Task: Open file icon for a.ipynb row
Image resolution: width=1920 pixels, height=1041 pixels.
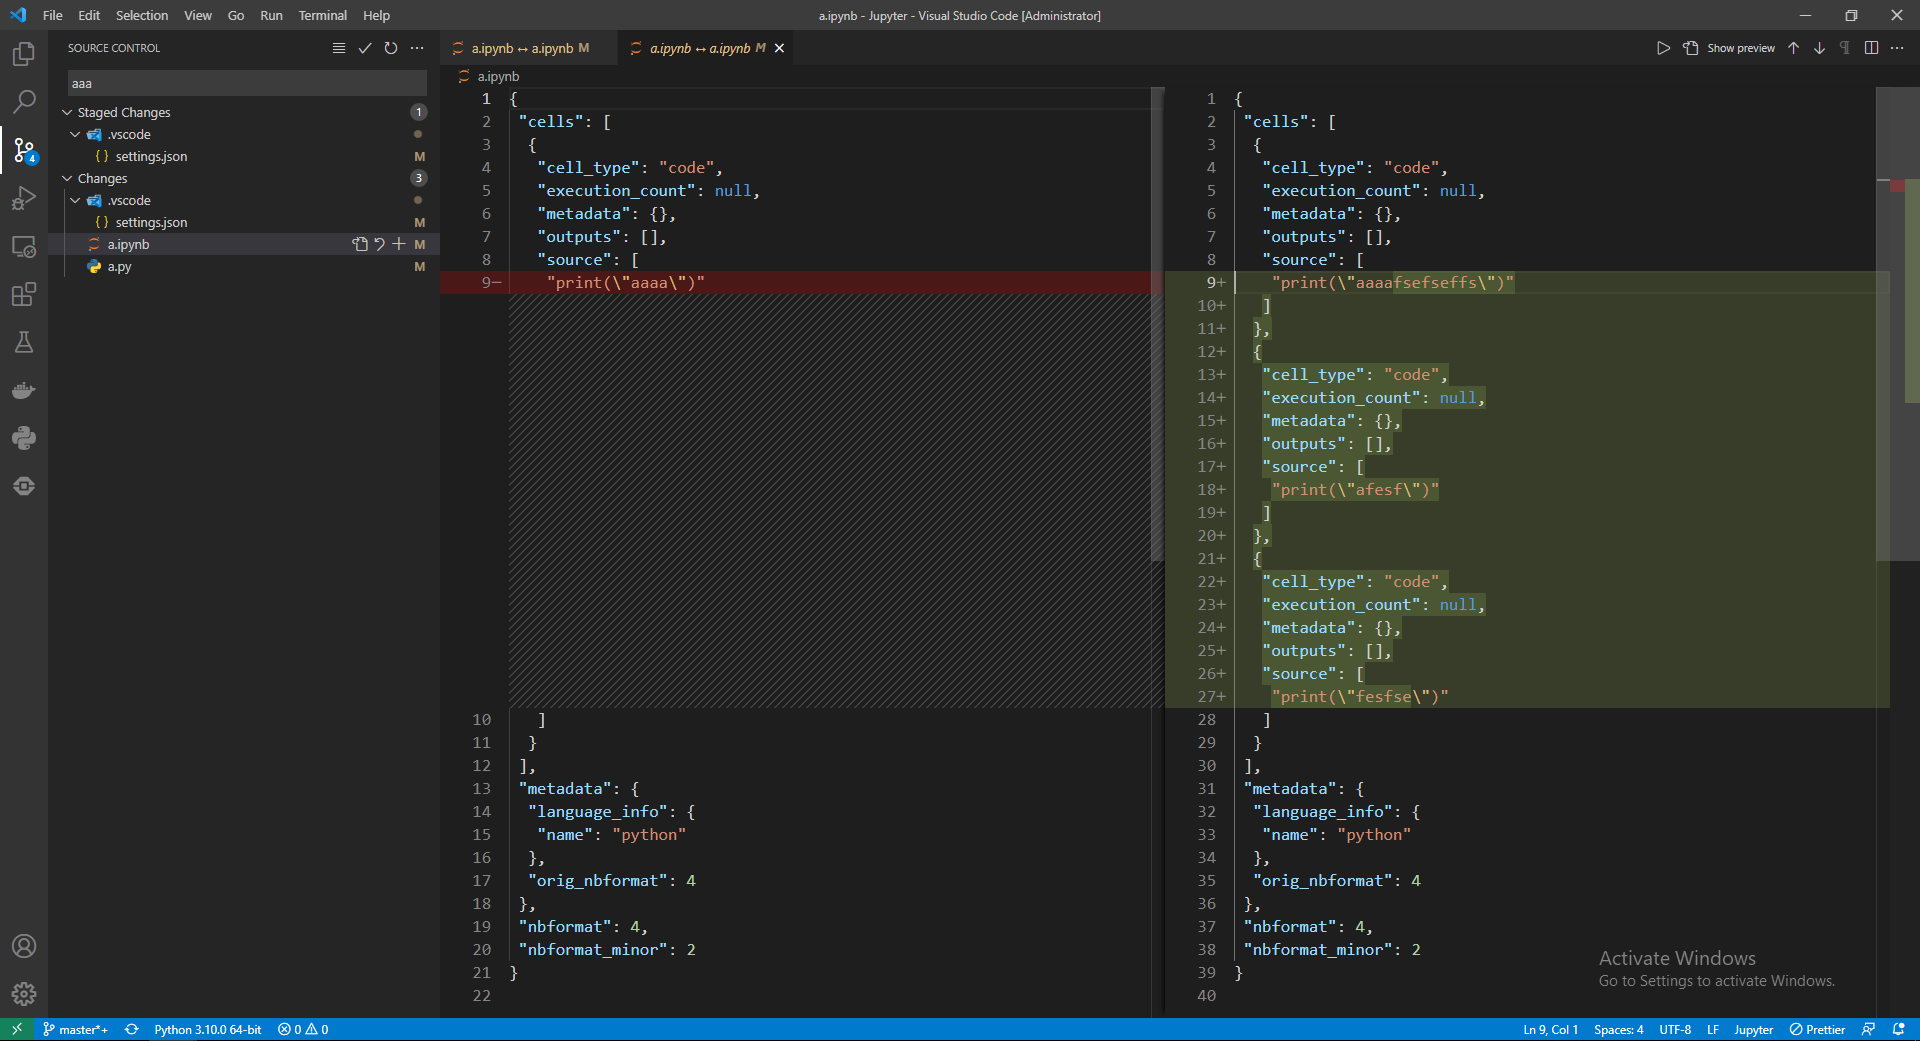Action: [x=360, y=244]
